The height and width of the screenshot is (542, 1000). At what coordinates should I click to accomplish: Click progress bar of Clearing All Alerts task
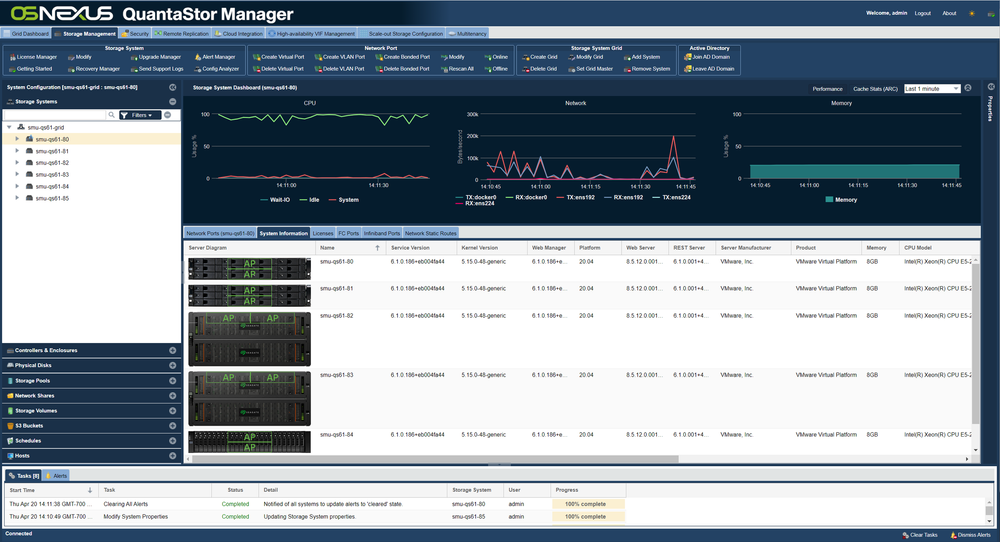point(588,504)
